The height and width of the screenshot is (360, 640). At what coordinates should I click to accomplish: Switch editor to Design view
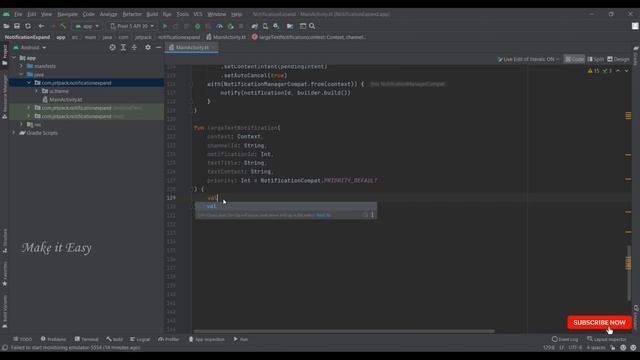pyautogui.click(x=618, y=59)
